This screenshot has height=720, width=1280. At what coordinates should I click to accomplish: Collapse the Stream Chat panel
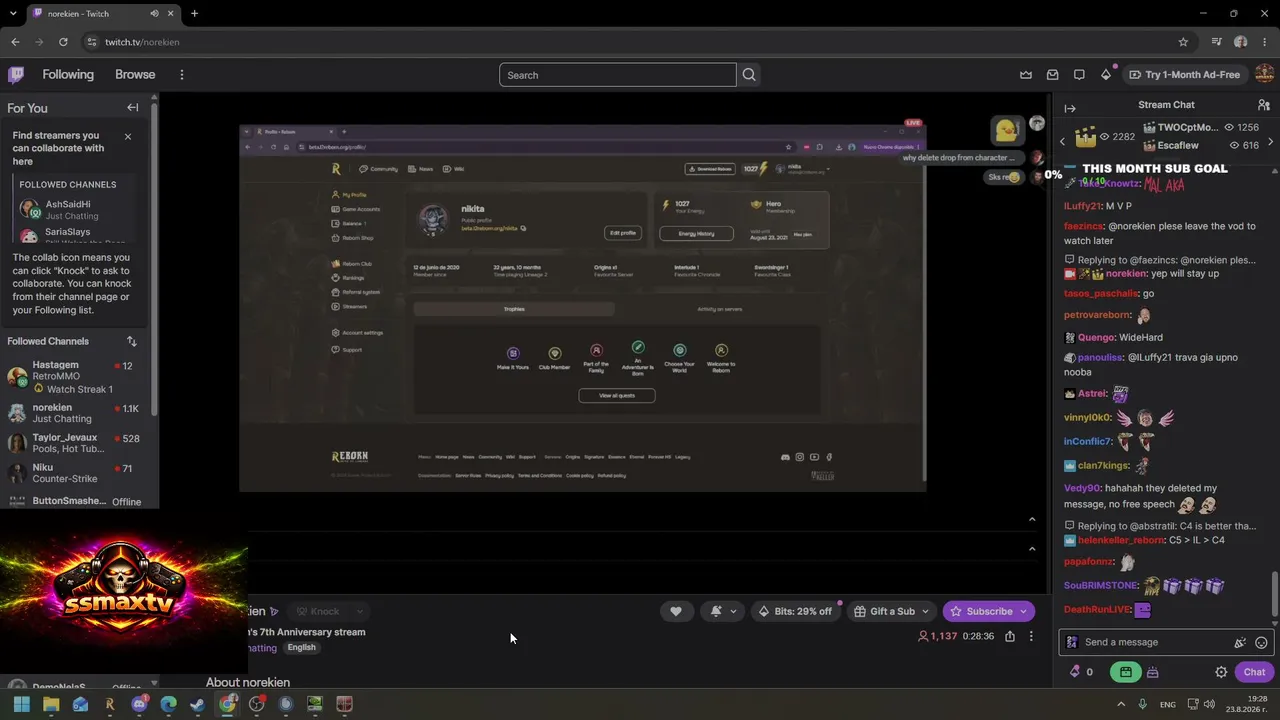coord(1070,108)
